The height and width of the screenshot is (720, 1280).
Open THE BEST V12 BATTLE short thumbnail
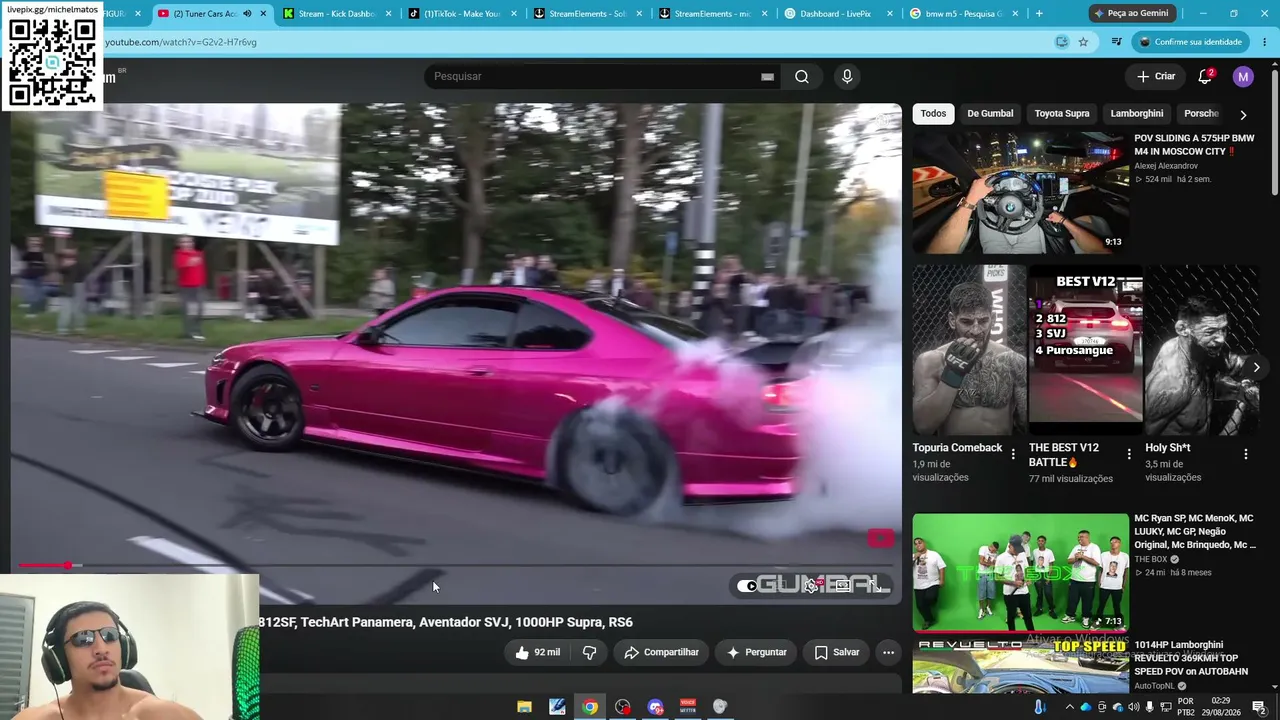click(1085, 350)
